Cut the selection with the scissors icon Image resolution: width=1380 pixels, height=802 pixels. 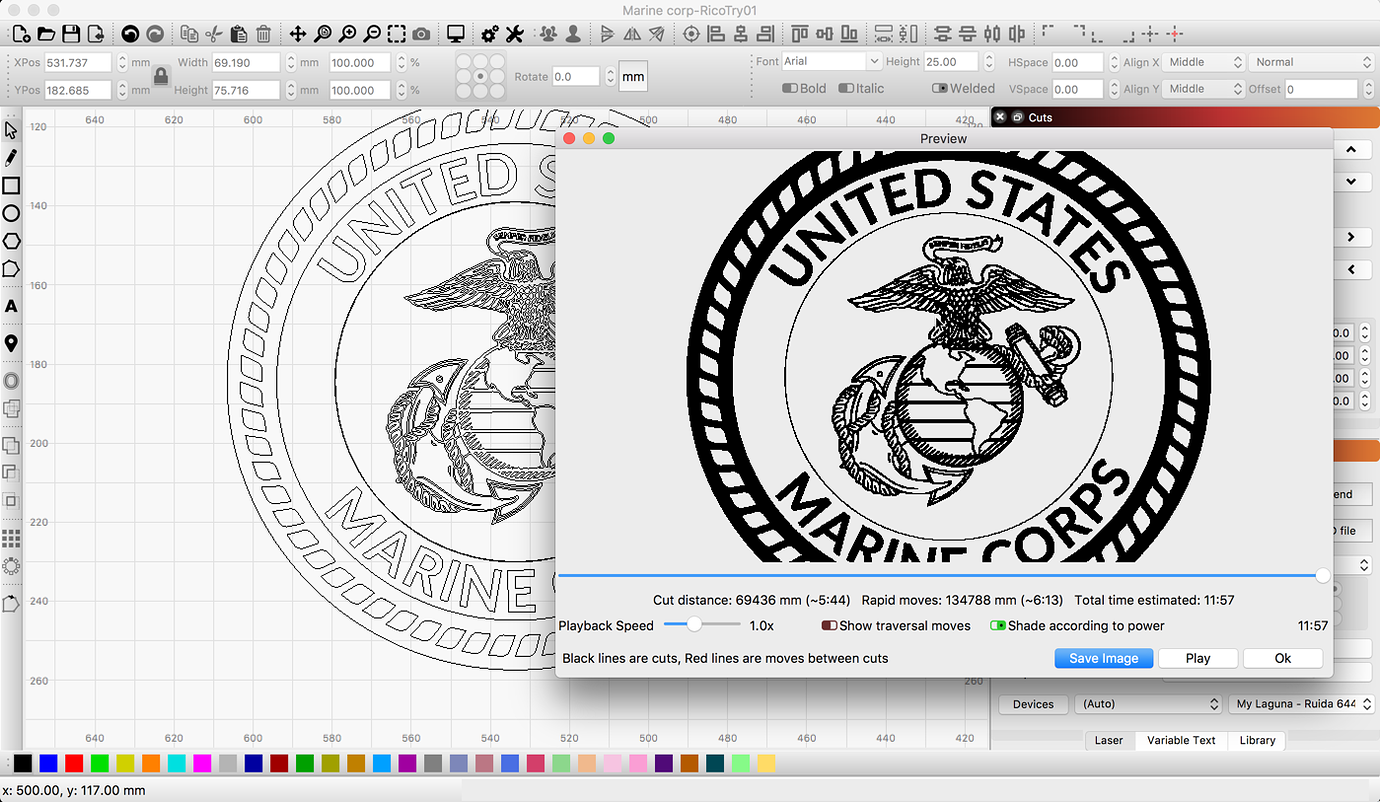click(213, 34)
